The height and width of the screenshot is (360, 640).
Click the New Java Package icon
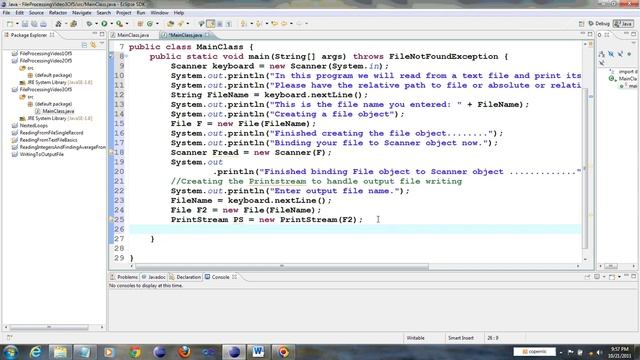pyautogui.click(x=140, y=24)
